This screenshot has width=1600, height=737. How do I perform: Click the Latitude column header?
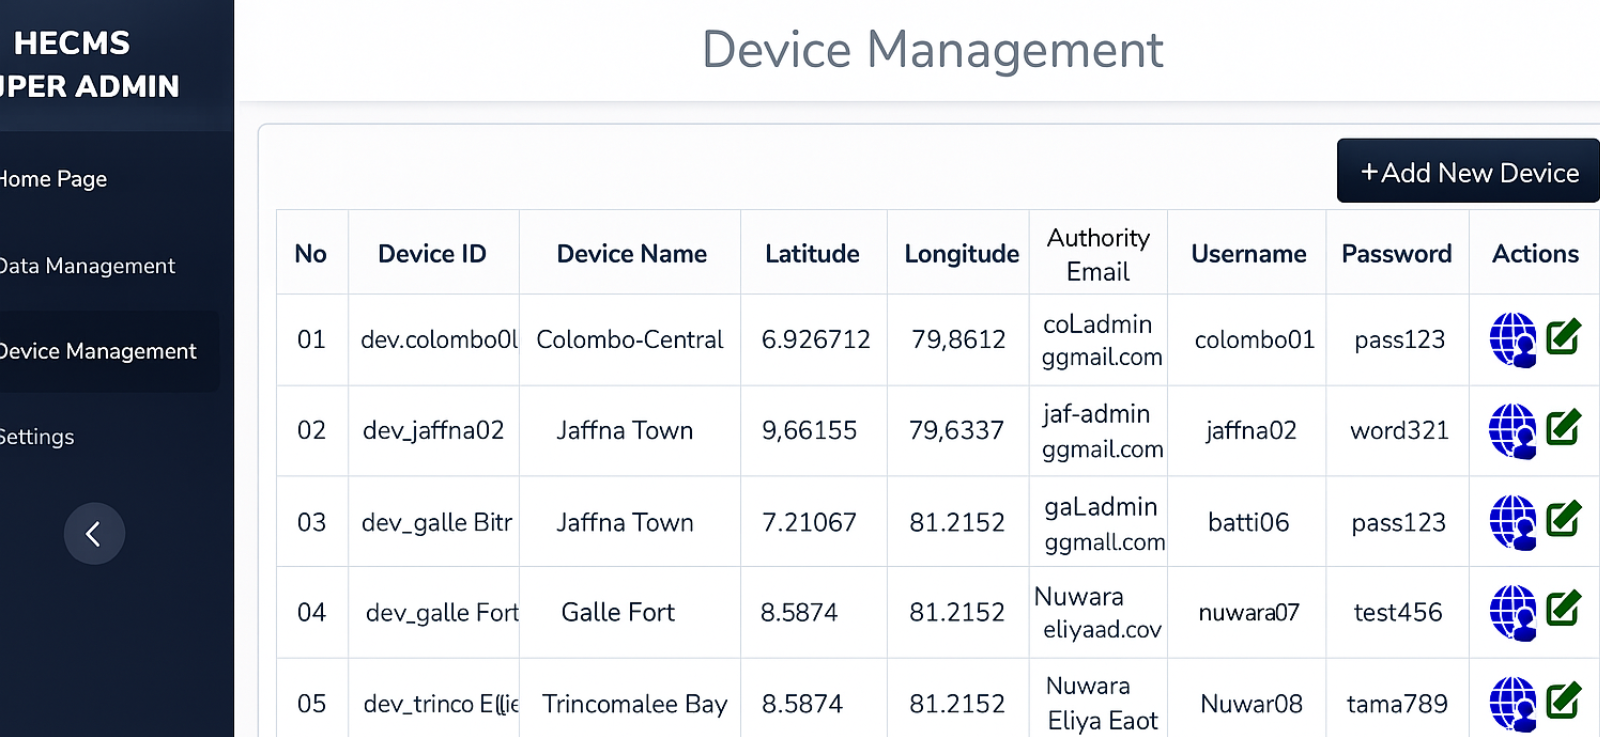(x=812, y=254)
